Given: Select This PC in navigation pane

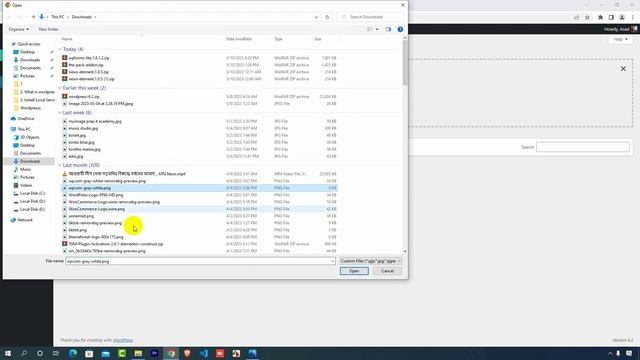Looking at the screenshot, I should pyautogui.click(x=24, y=129).
